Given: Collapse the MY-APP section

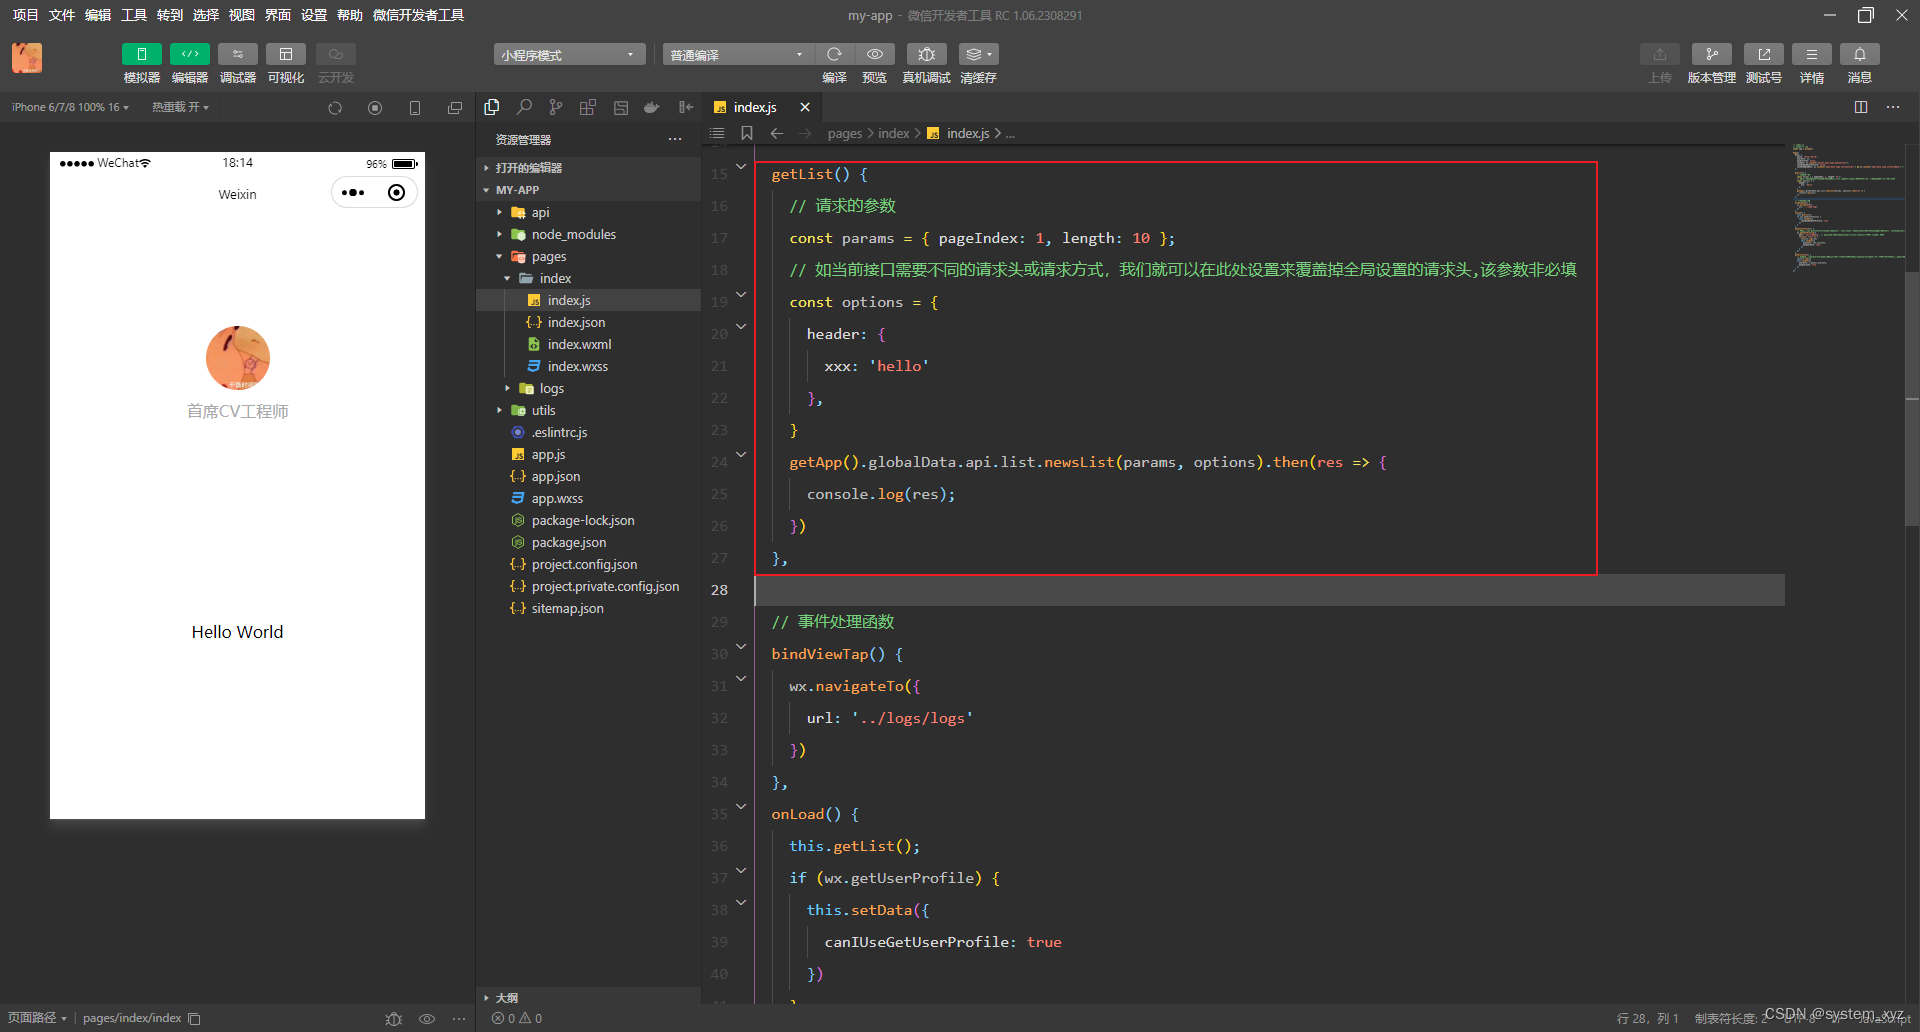Looking at the screenshot, I should point(589,190).
